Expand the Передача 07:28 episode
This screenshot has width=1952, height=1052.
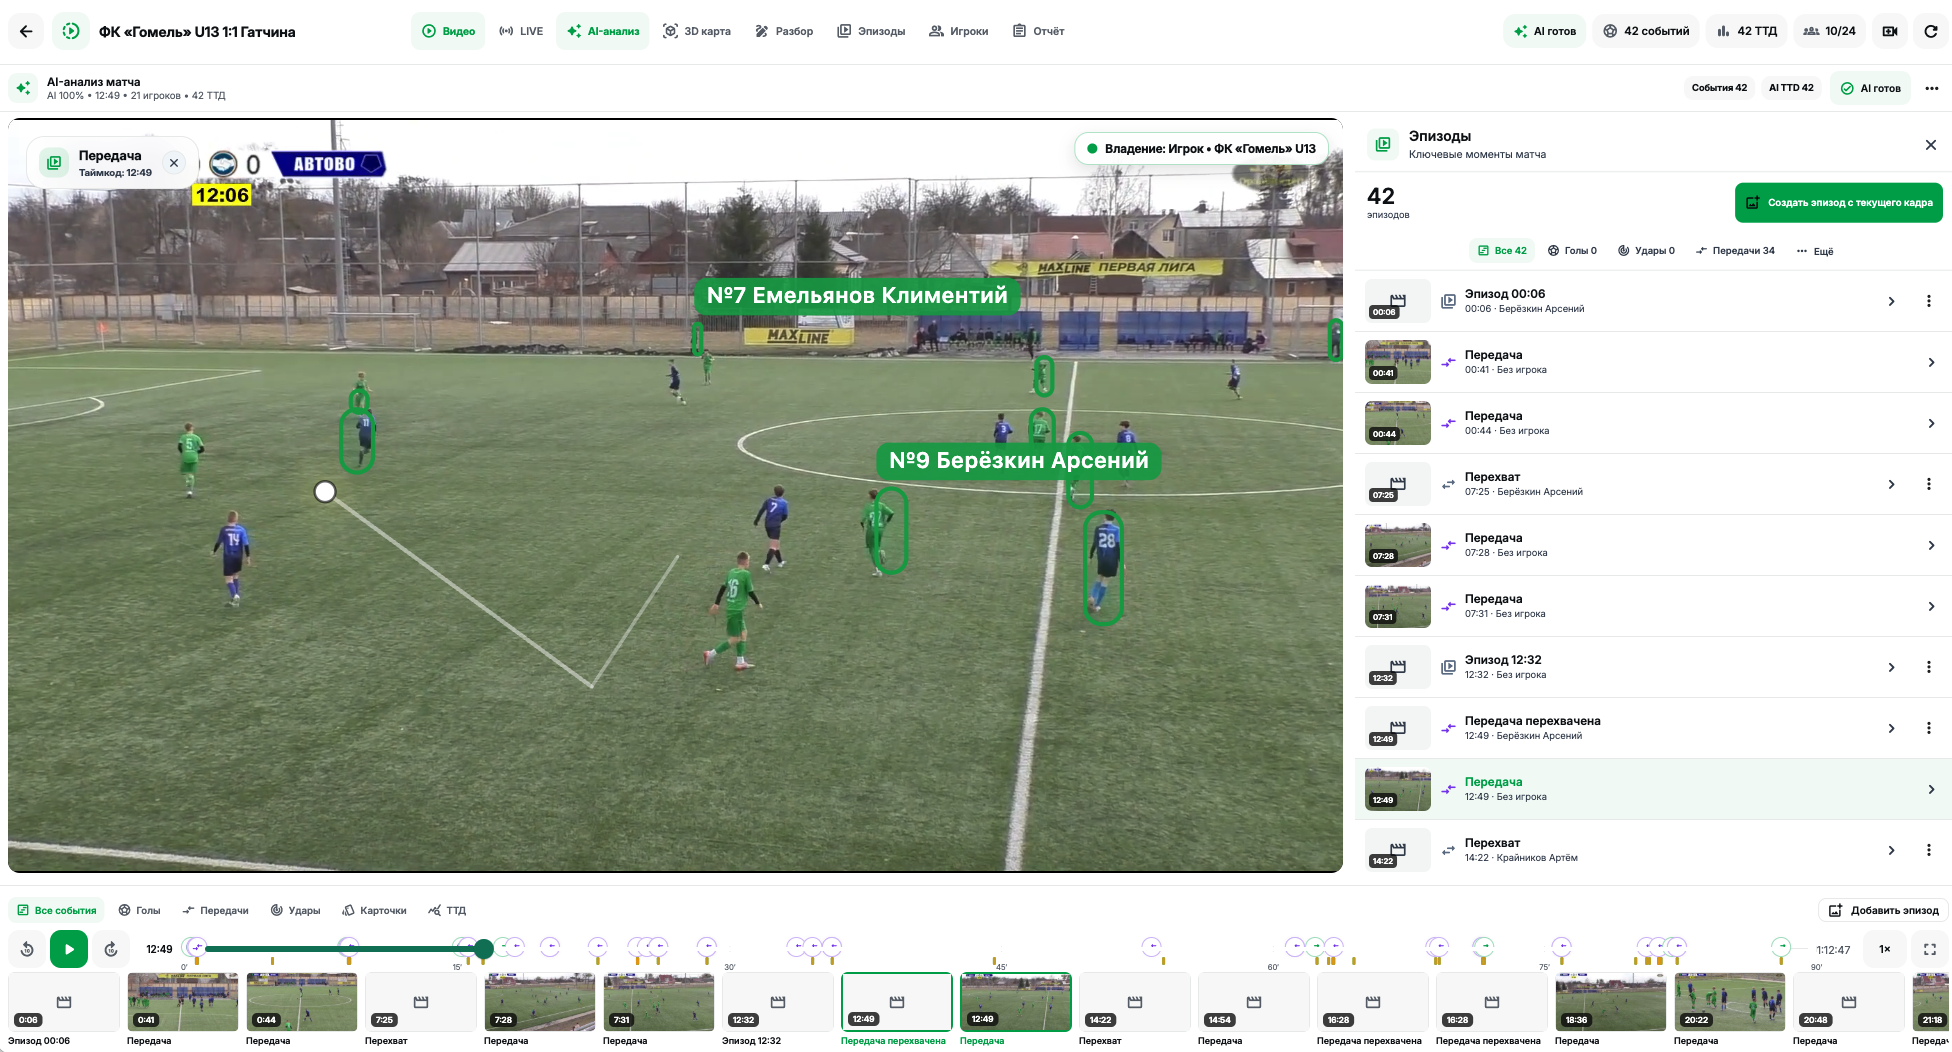click(x=1931, y=545)
